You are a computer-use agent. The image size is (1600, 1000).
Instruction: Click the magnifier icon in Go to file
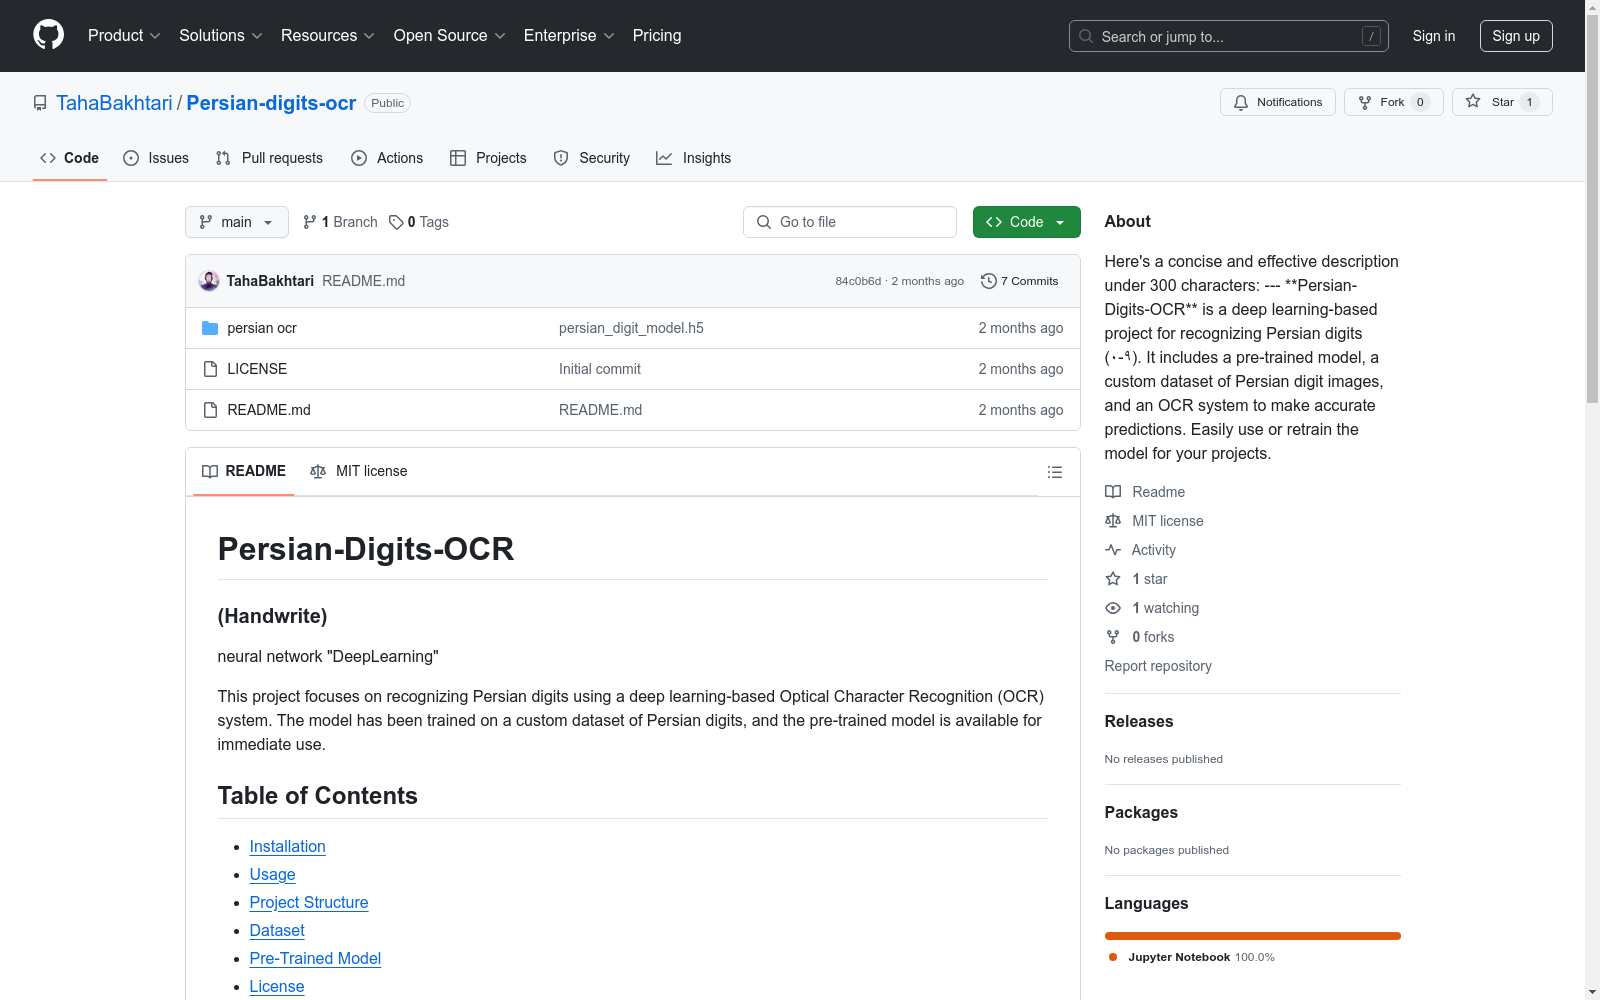[x=764, y=222]
